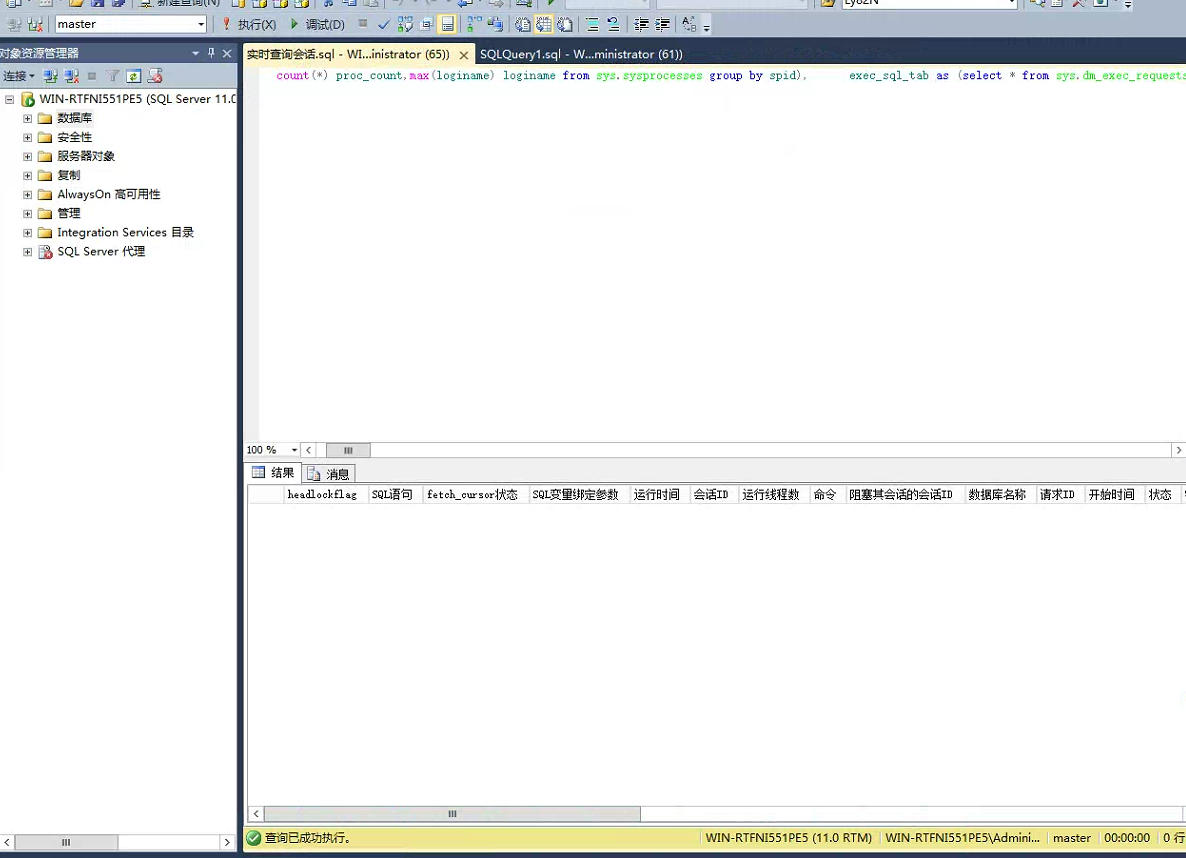Click the connect icon in Object Explorer toolbar
The height and width of the screenshot is (858, 1186).
coord(50,76)
